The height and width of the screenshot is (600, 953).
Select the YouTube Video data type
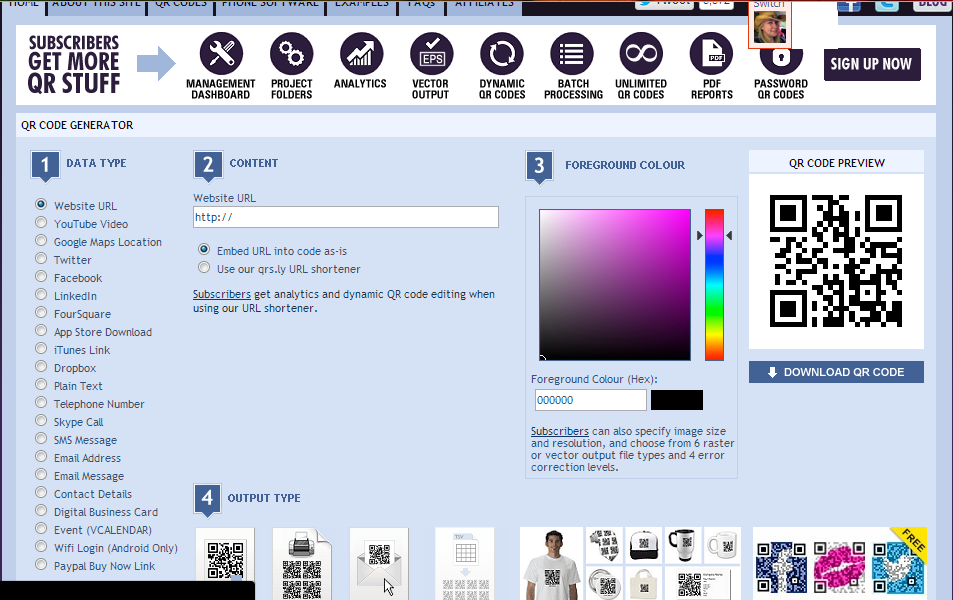(x=41, y=222)
